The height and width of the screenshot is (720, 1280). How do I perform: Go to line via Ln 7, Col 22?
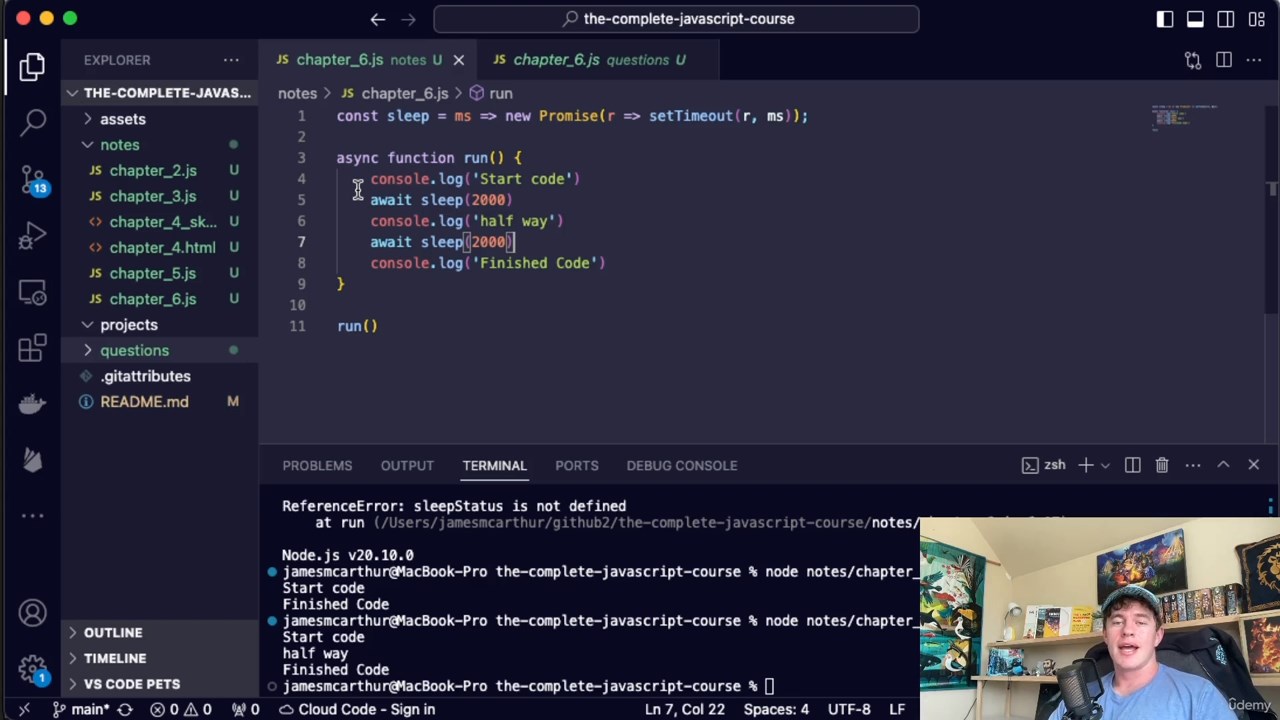click(685, 709)
